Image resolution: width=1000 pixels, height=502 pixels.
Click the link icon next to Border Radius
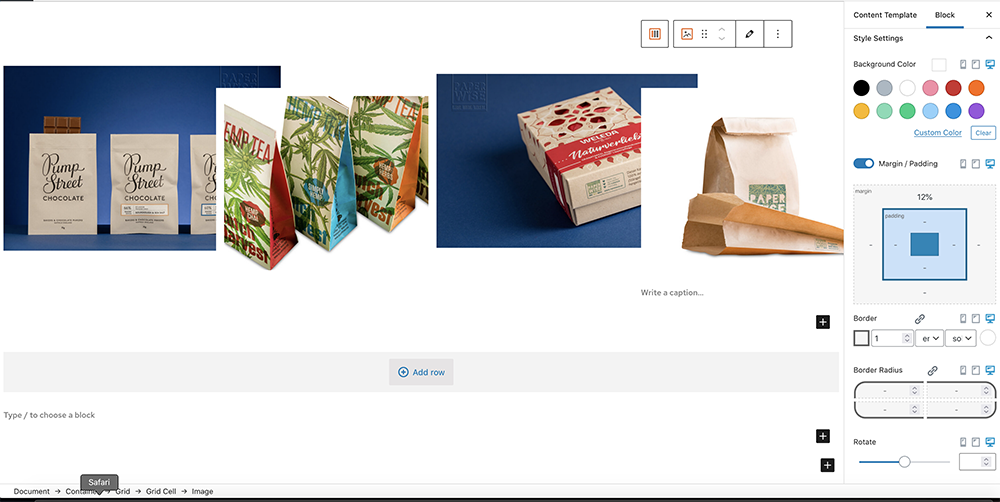pyautogui.click(x=932, y=370)
